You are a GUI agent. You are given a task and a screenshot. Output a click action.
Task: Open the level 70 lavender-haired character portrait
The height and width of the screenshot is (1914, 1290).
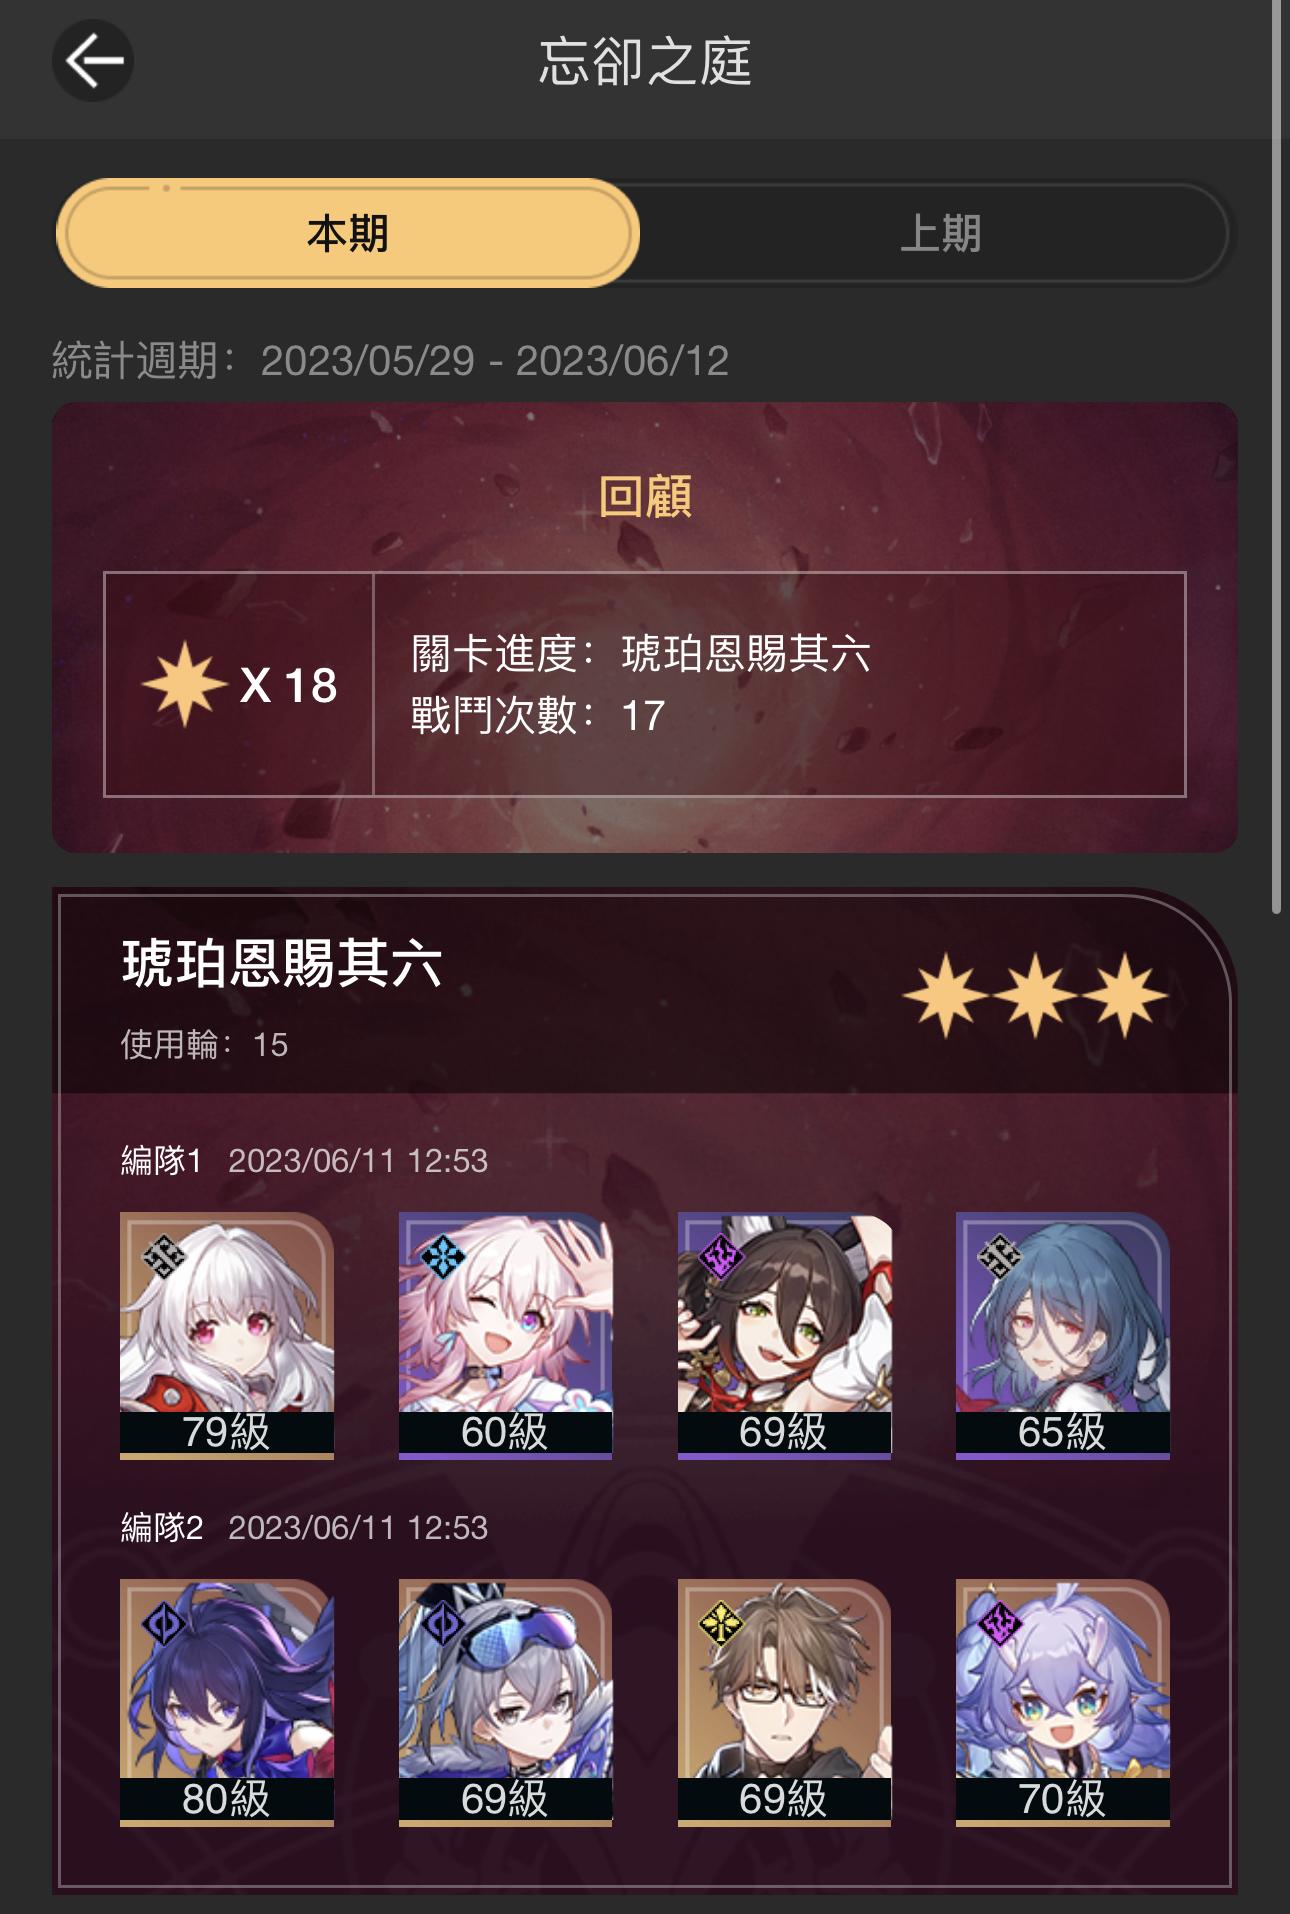1062,1702
